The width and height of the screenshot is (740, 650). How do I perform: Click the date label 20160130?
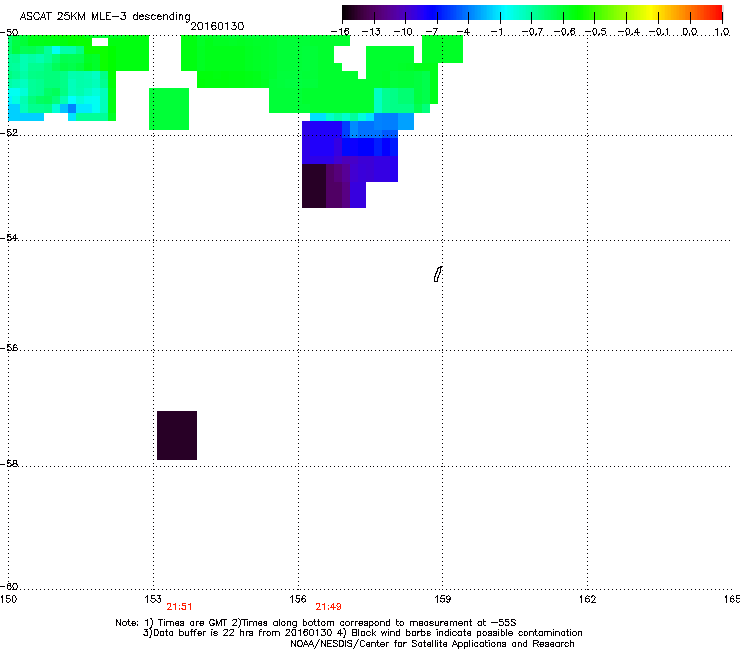click(x=217, y=26)
